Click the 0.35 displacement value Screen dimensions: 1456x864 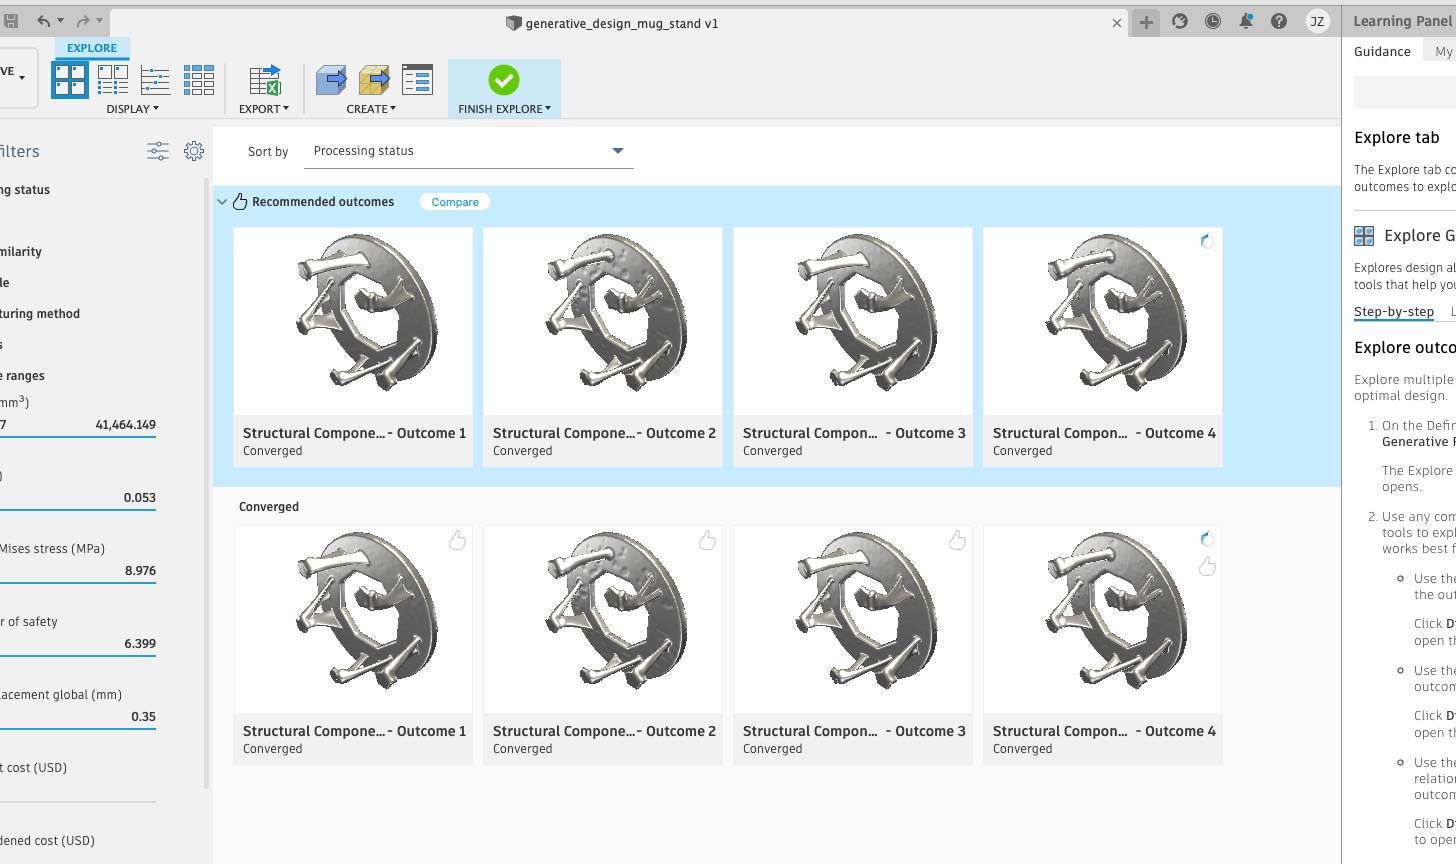point(143,717)
